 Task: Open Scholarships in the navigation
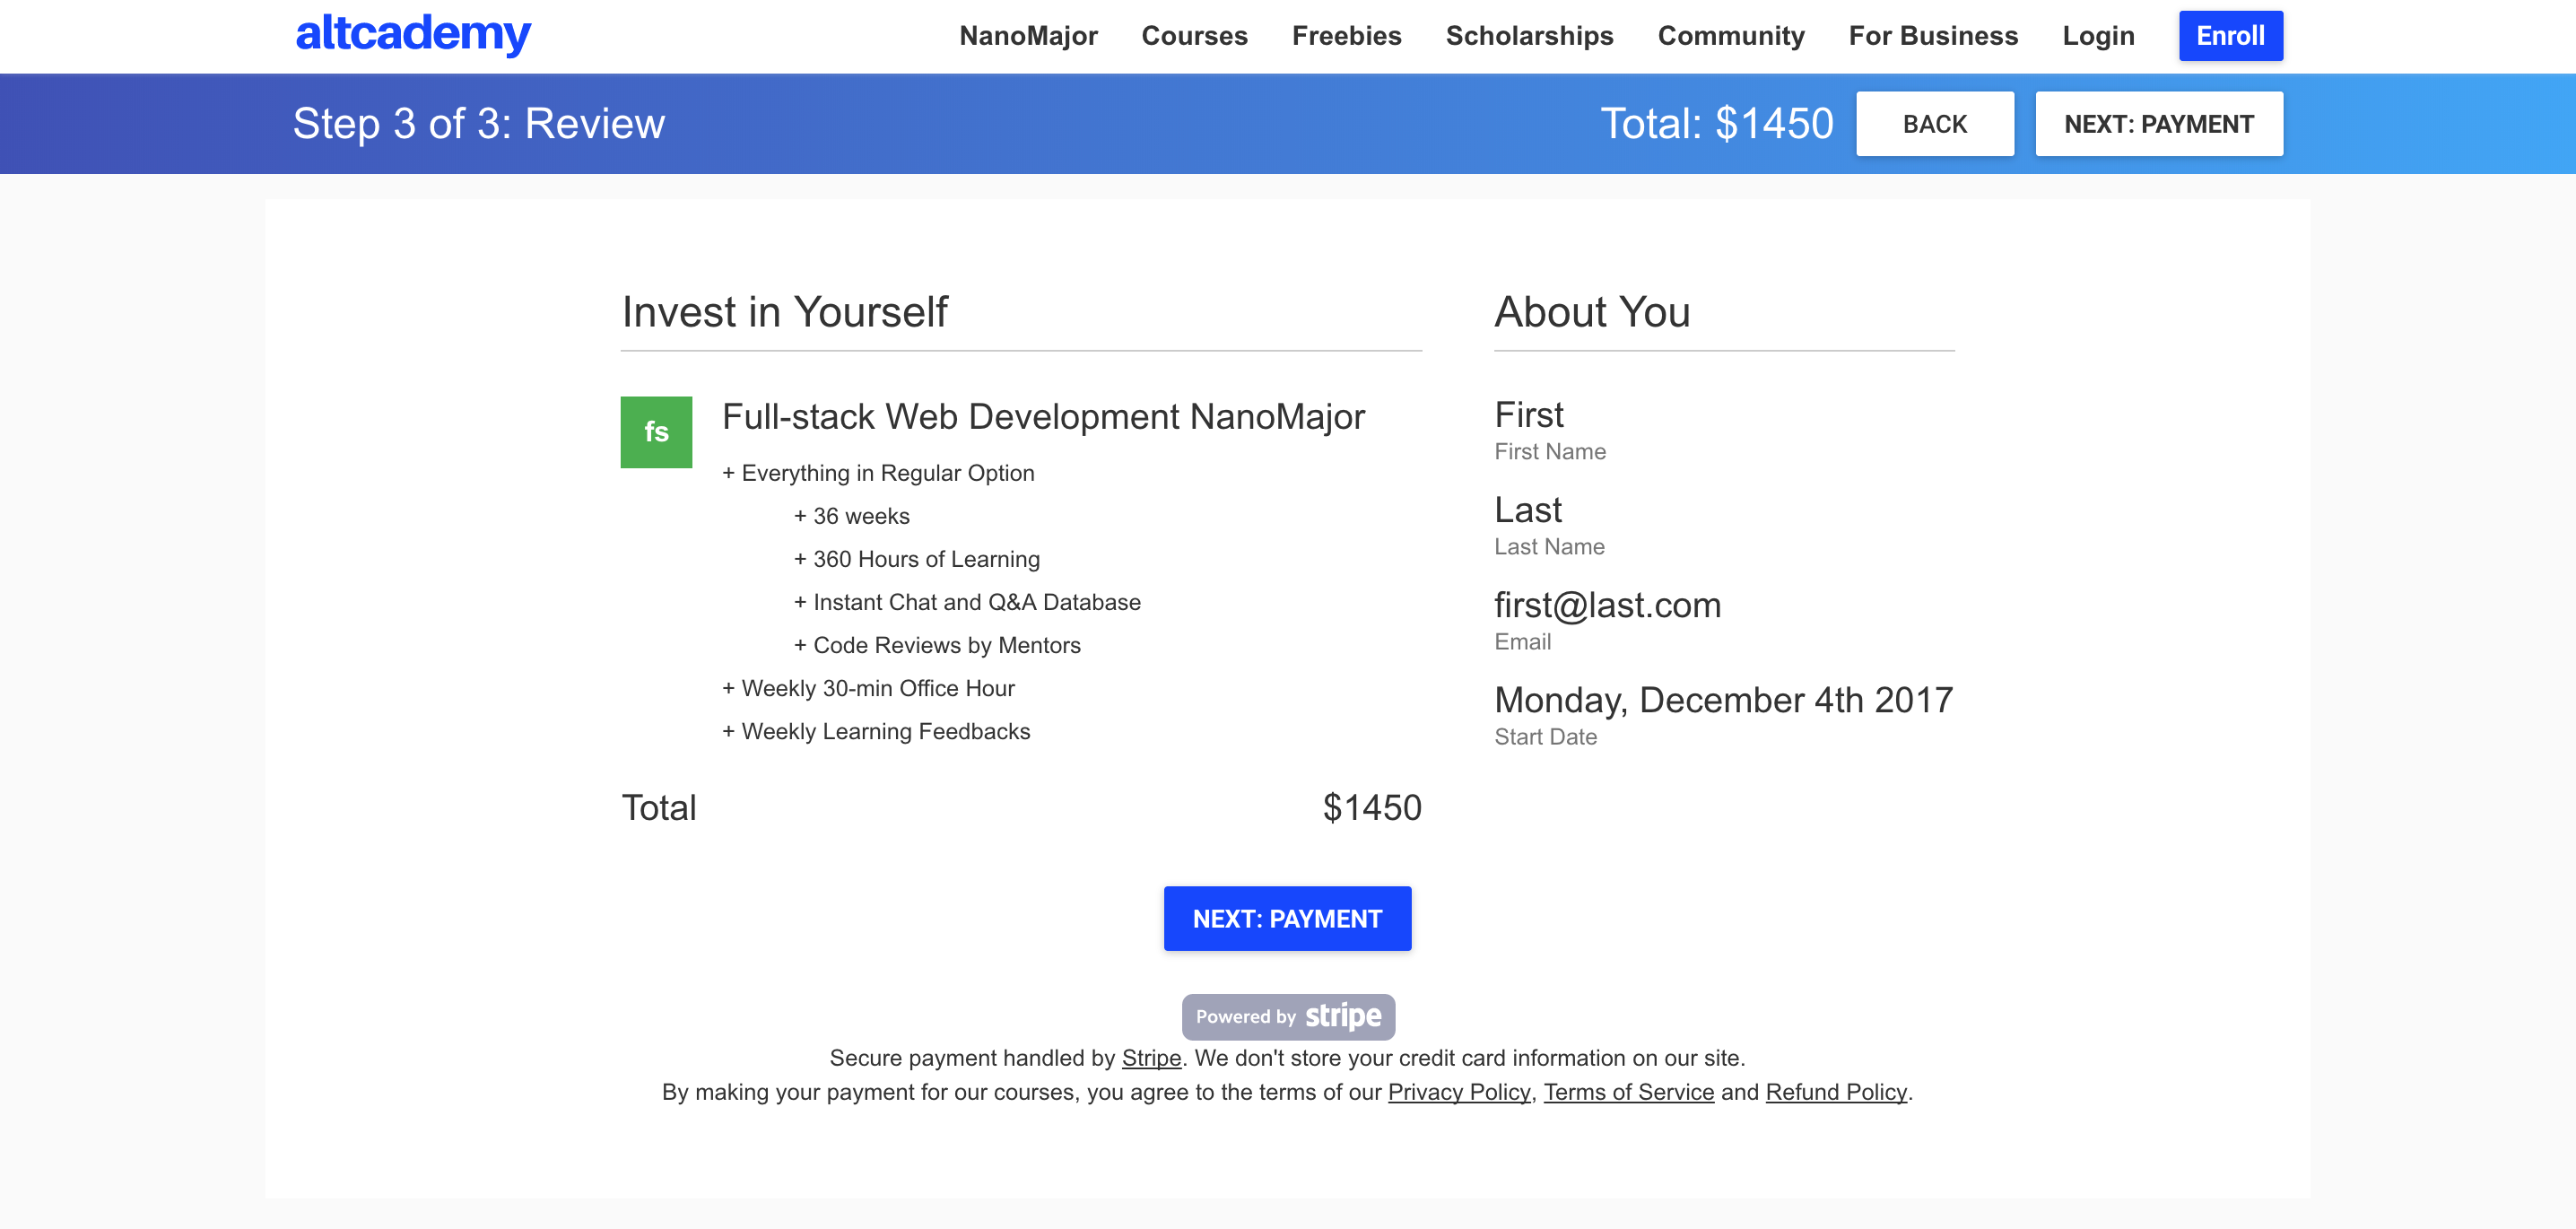(1529, 36)
